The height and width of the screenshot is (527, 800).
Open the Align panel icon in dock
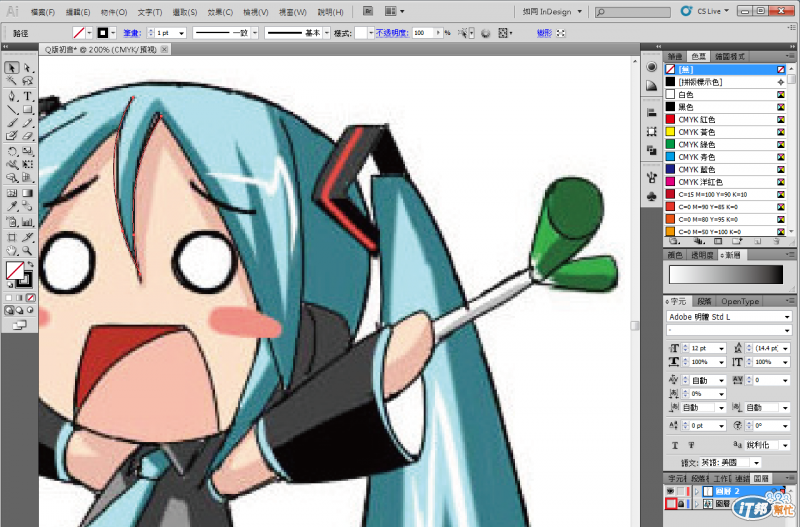point(652,113)
